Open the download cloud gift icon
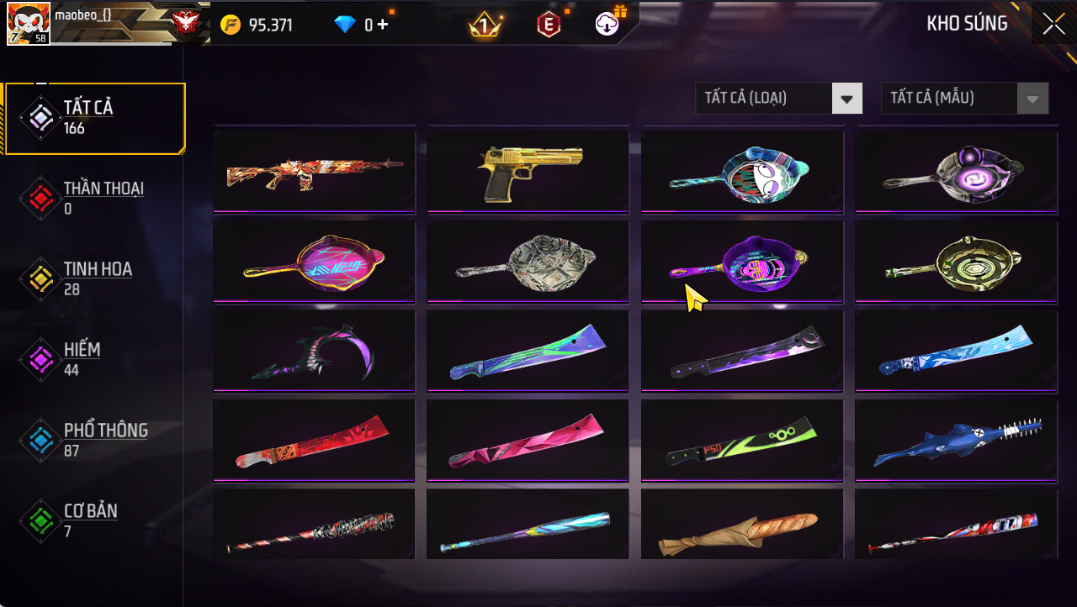This screenshot has width=1077, height=607. [606, 24]
